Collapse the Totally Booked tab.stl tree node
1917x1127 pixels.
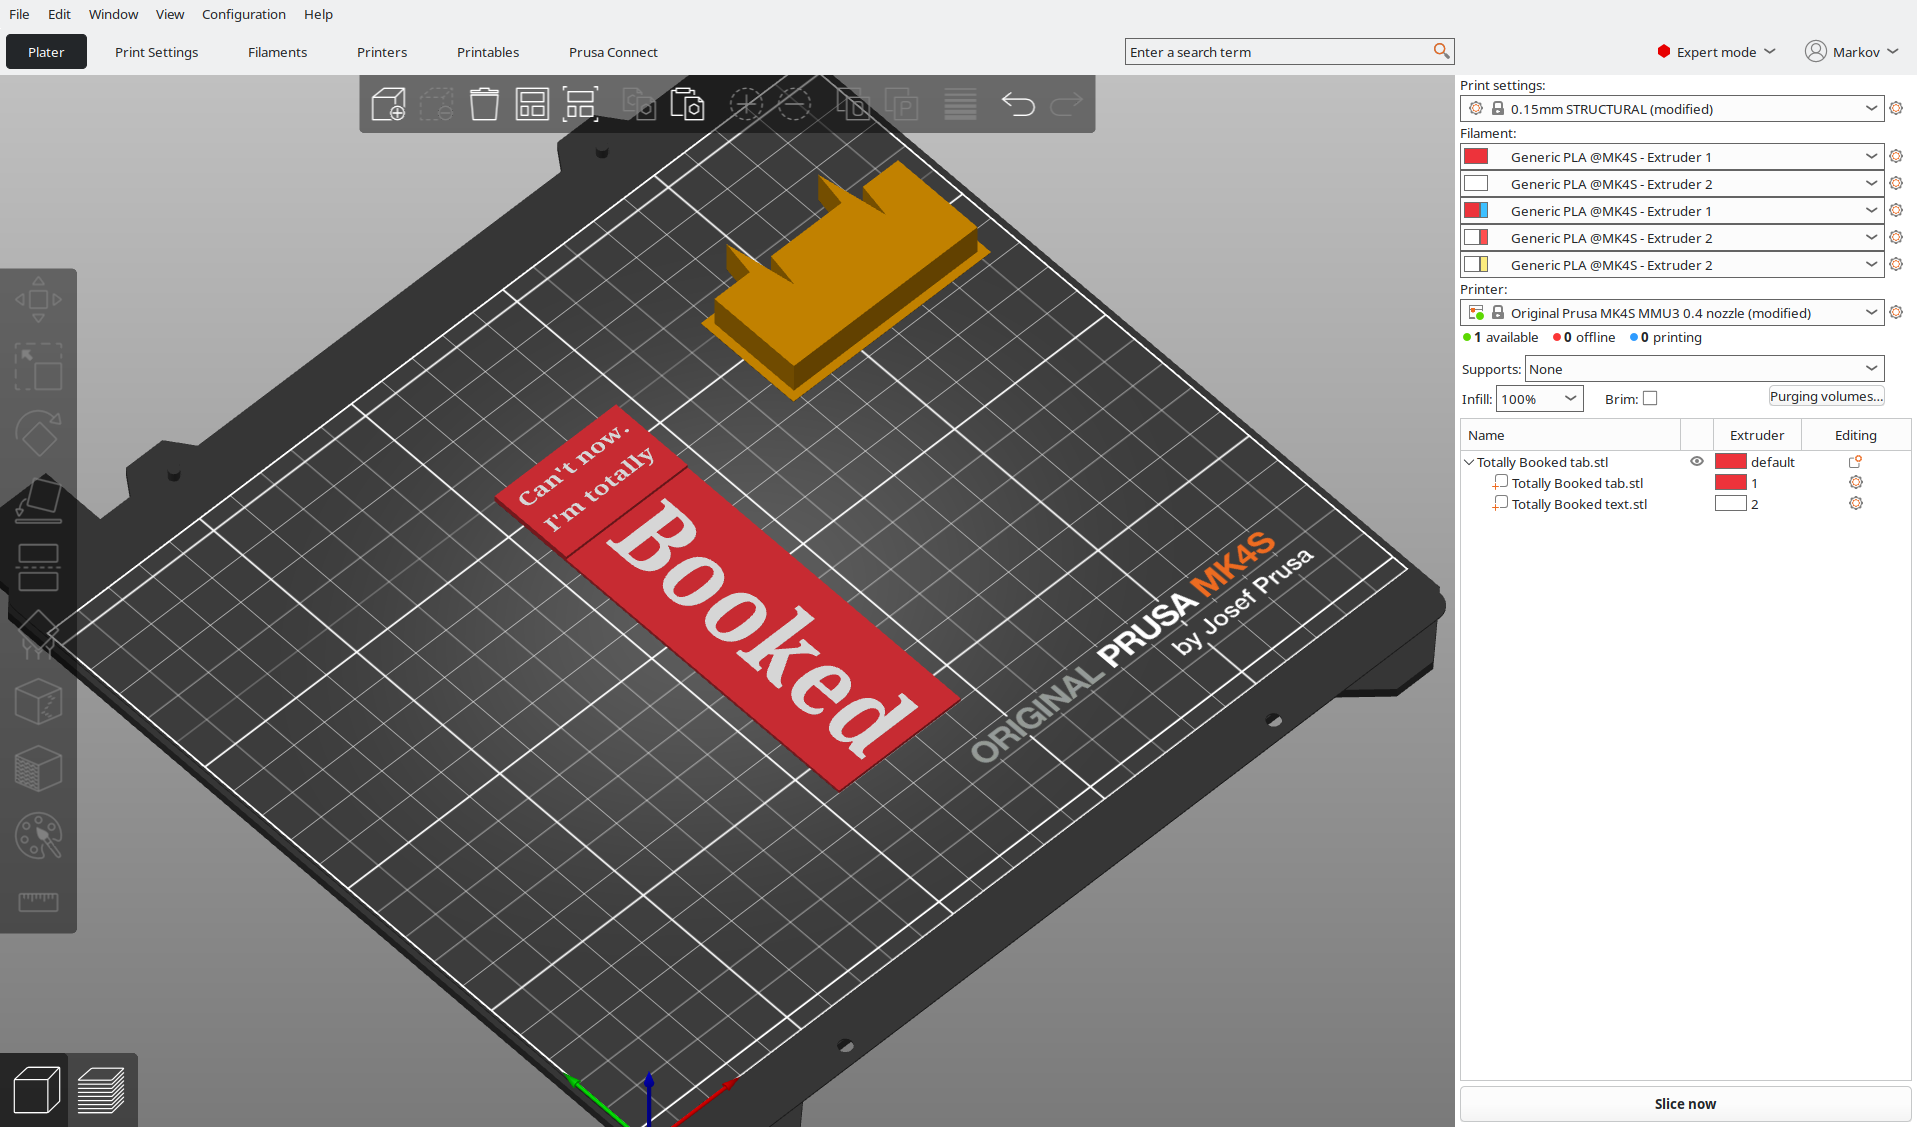[x=1469, y=462]
